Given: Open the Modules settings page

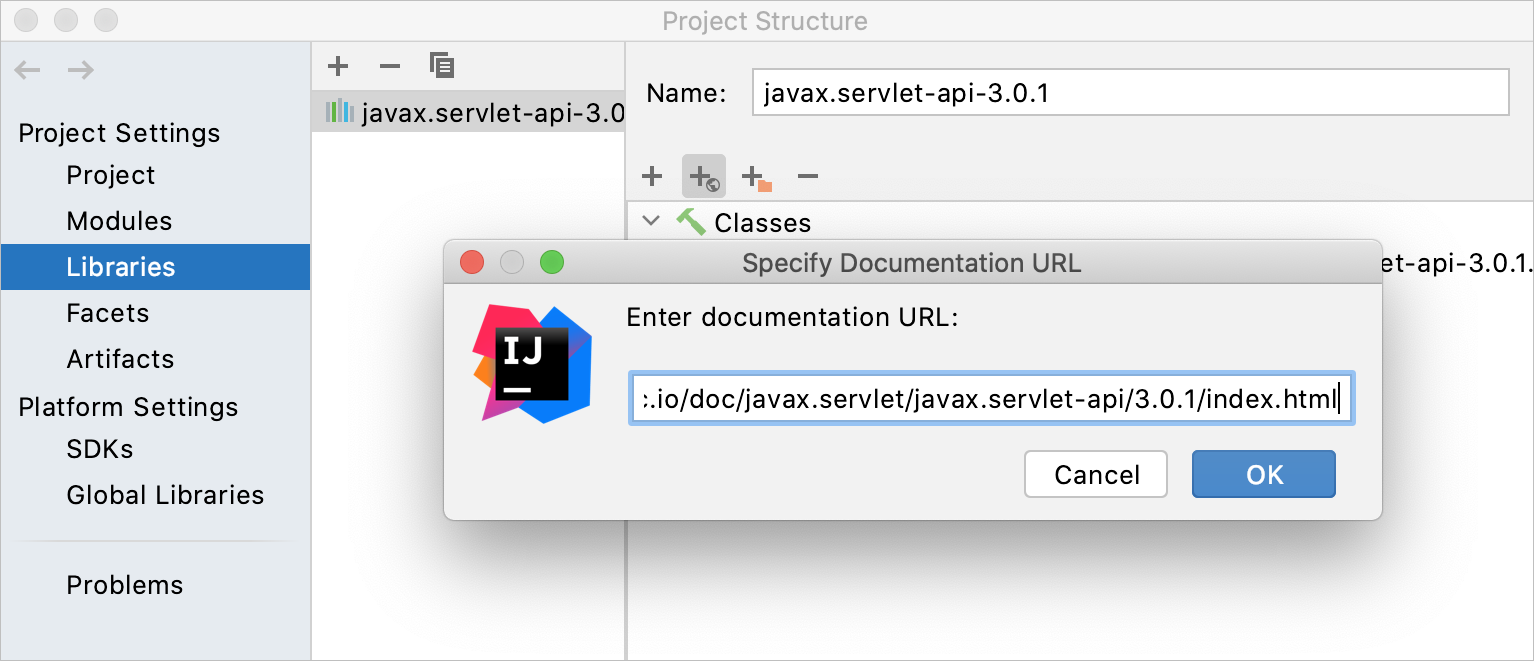Looking at the screenshot, I should [x=119, y=221].
